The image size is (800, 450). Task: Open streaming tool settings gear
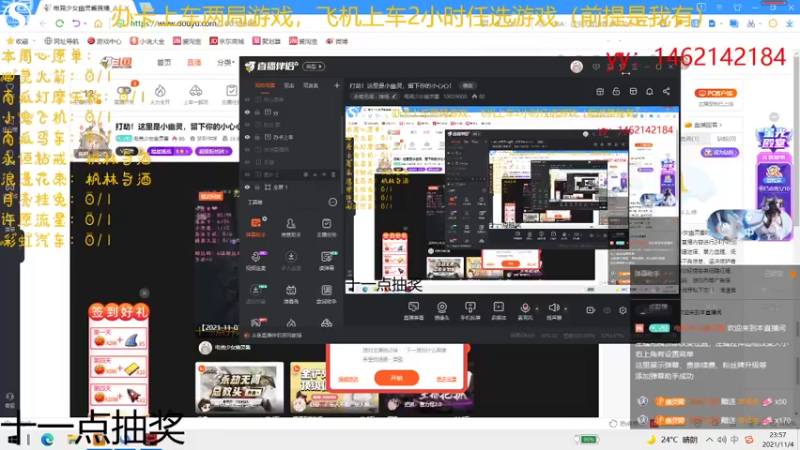coord(622,310)
